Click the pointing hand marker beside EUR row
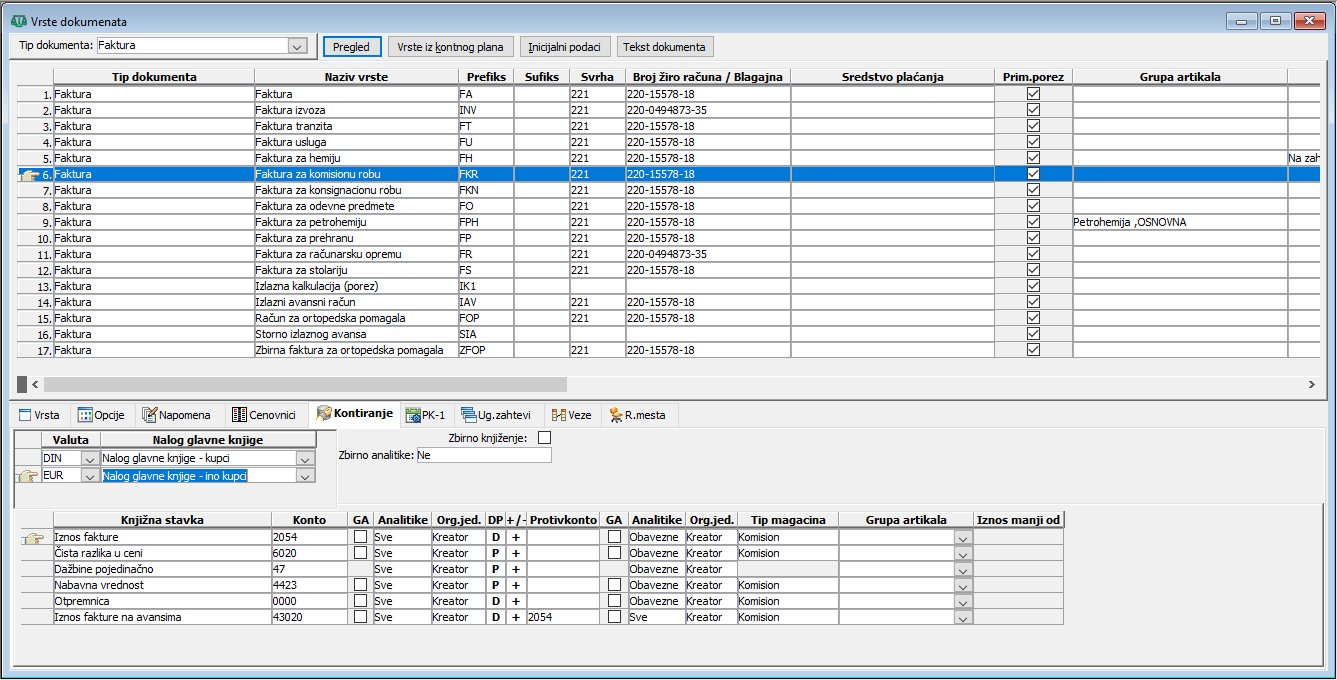The height and width of the screenshot is (680, 1337). click(x=28, y=476)
